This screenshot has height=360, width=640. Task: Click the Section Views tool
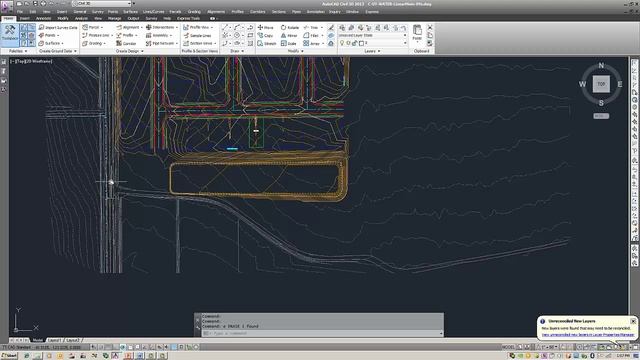pyautogui.click(x=199, y=43)
